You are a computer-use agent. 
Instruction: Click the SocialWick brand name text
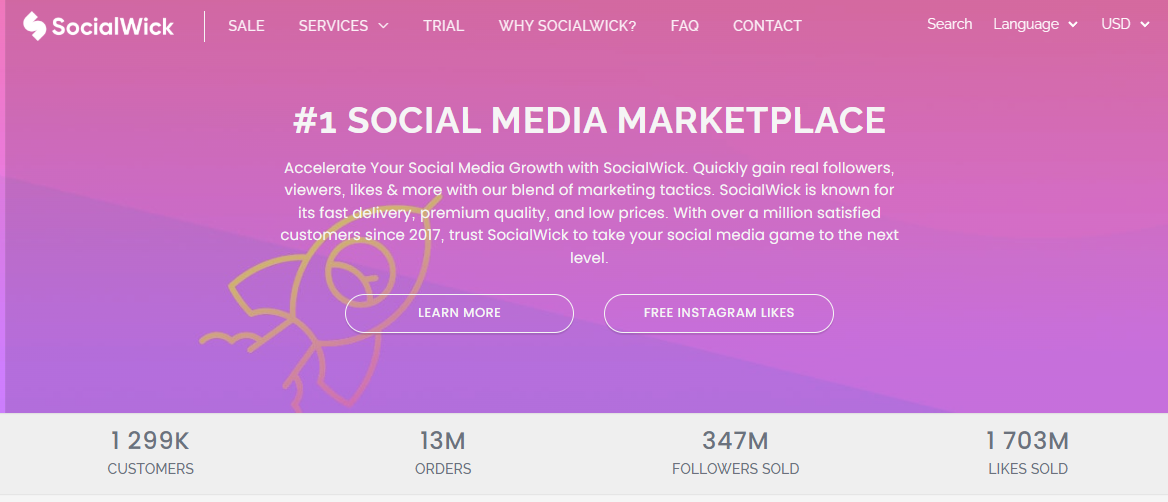tap(114, 26)
